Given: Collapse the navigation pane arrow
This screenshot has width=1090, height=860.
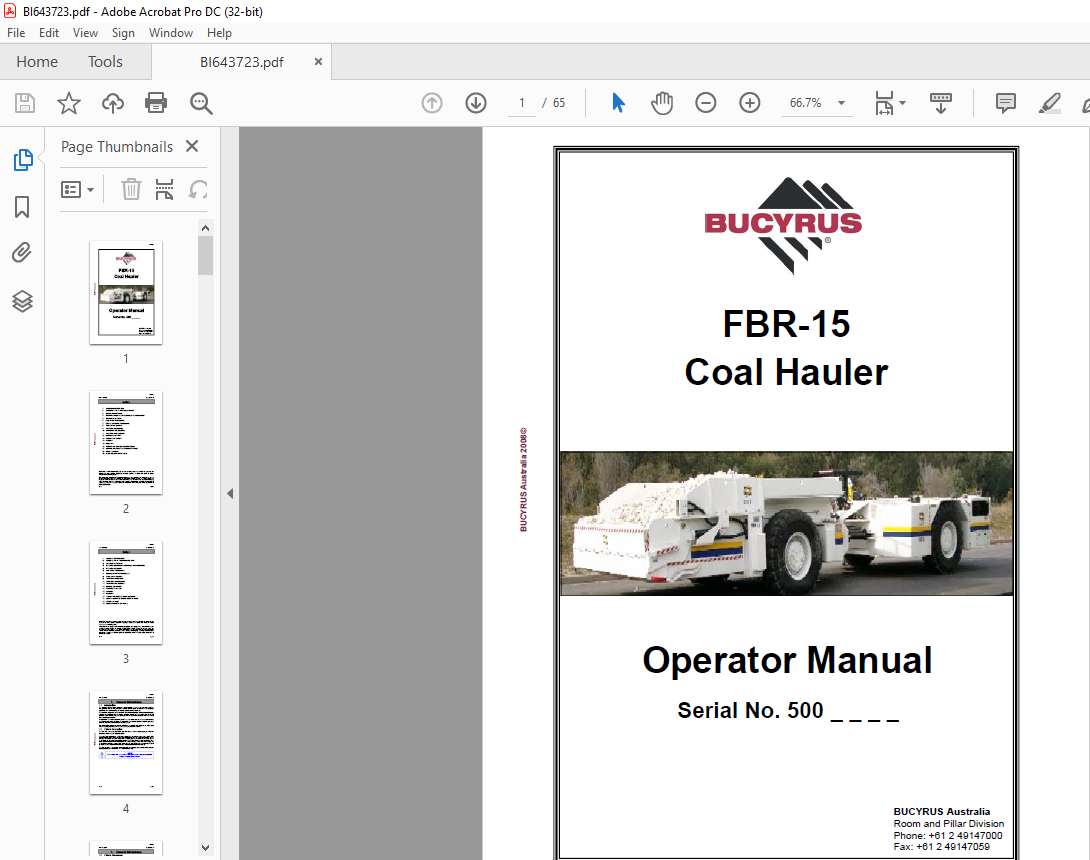Looking at the screenshot, I should click(230, 494).
